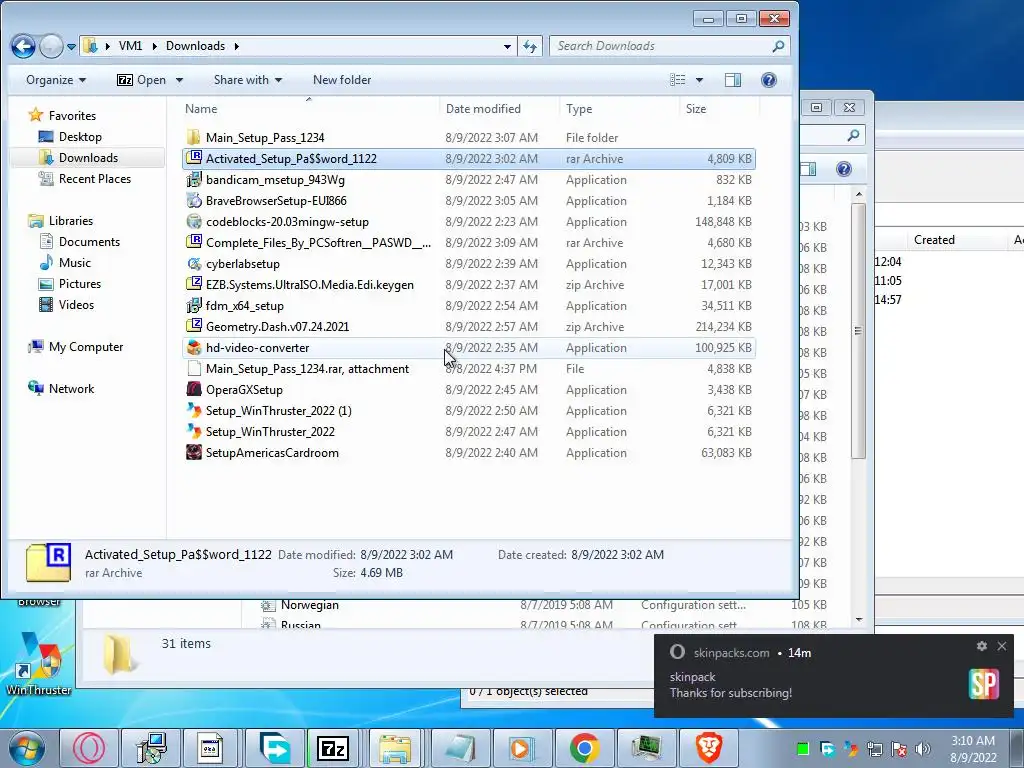
Task: Select codeblocks-20.03mingw-setup file icon
Action: pyautogui.click(x=193, y=221)
